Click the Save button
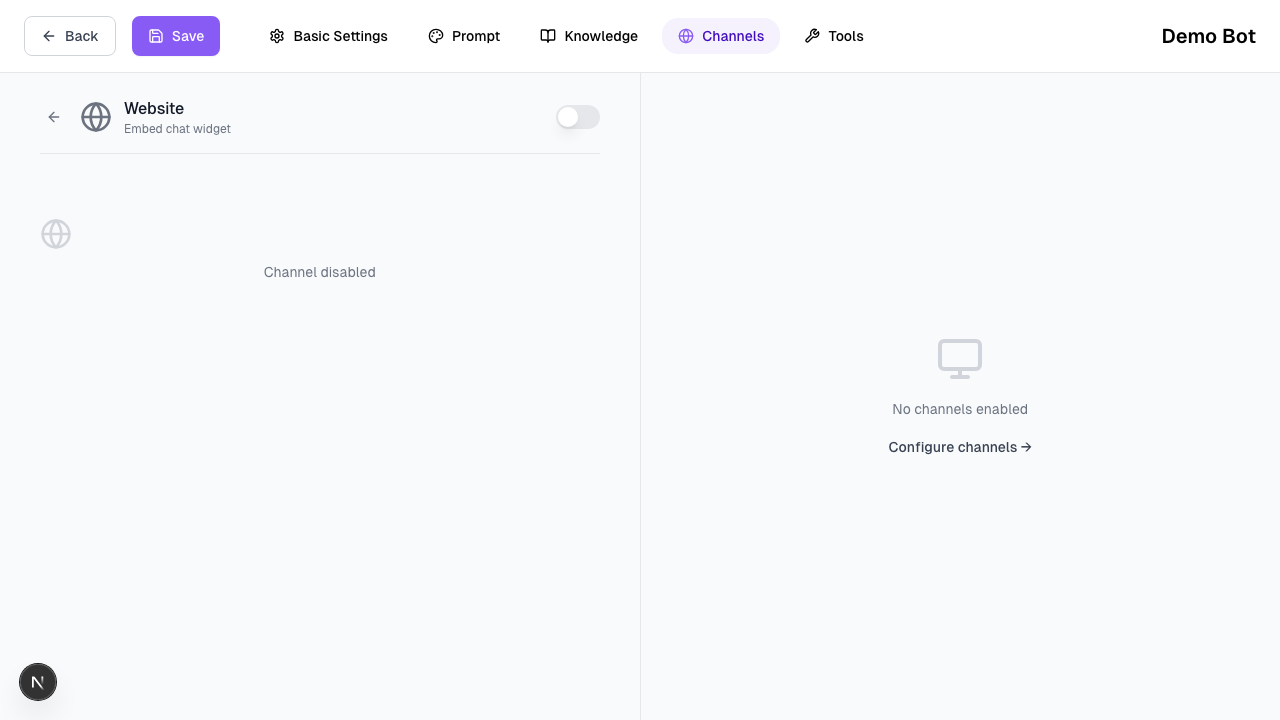 tap(176, 36)
